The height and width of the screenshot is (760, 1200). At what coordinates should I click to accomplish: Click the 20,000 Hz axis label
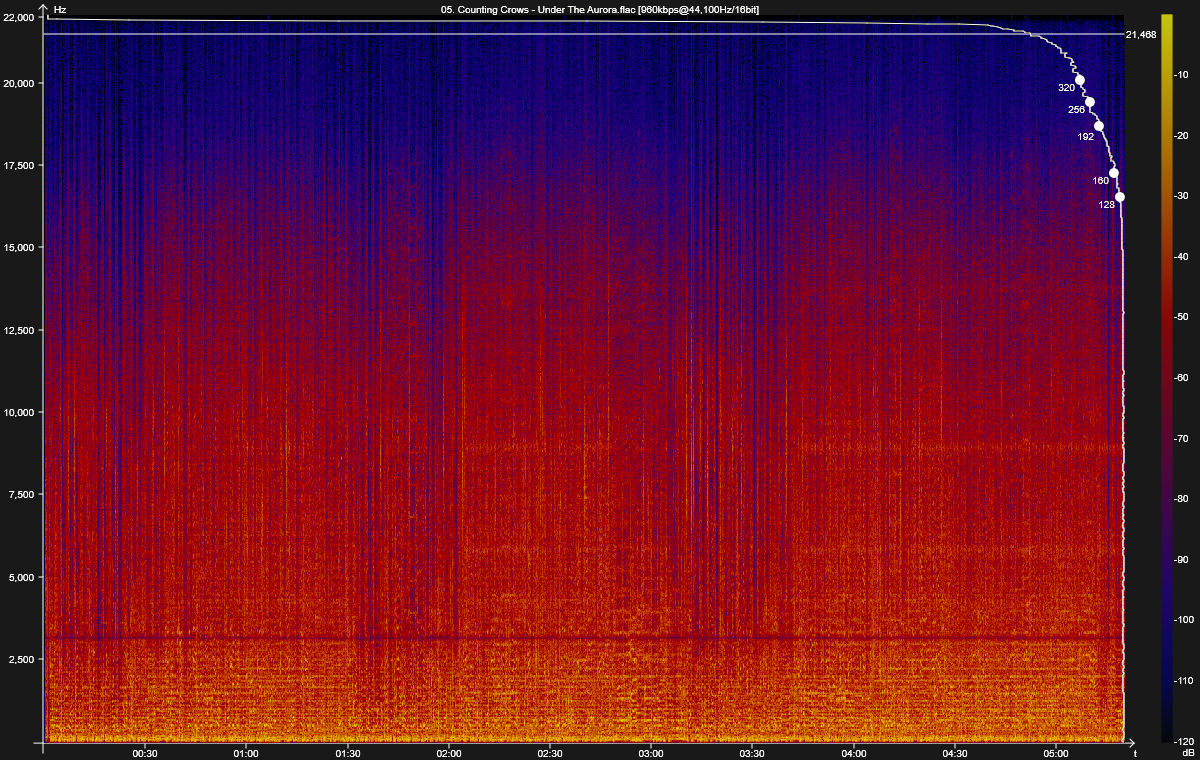click(19, 83)
